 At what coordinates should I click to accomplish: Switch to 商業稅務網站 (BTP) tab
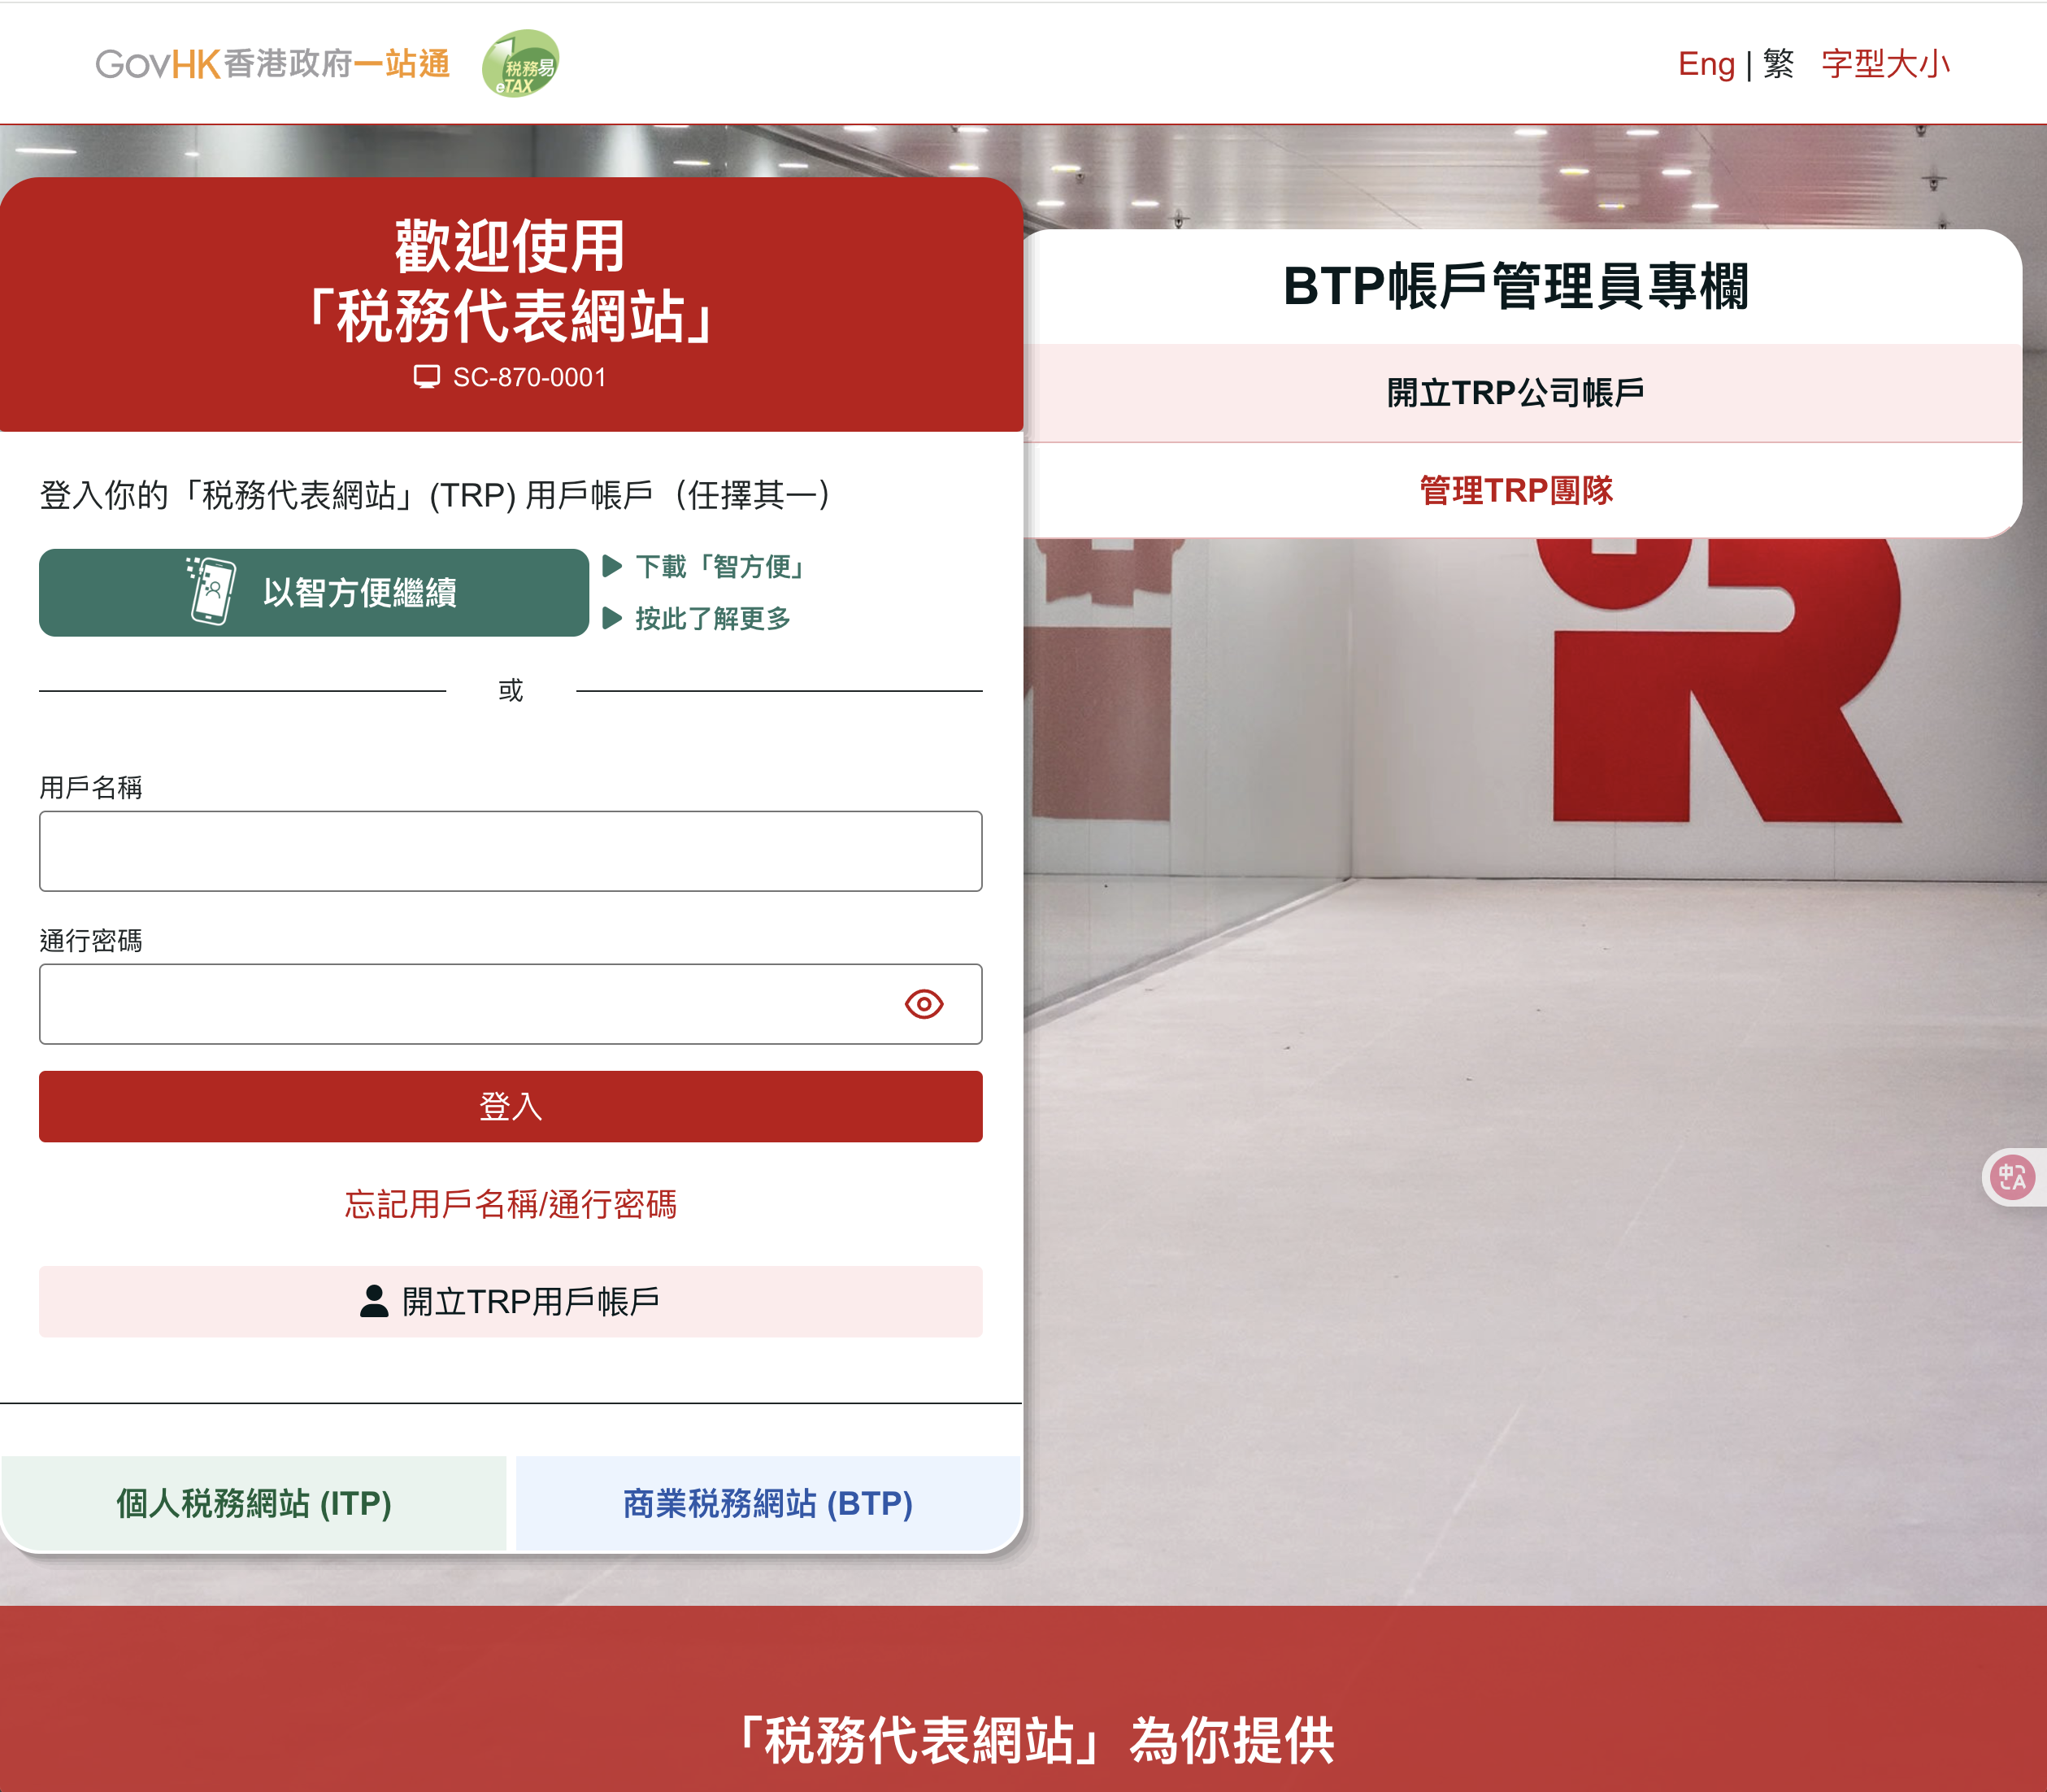[x=767, y=1503]
